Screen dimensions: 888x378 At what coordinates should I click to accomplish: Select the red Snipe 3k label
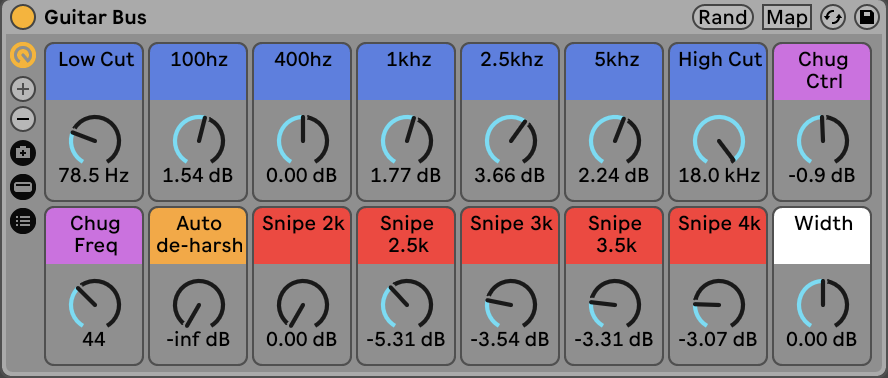coord(511,236)
